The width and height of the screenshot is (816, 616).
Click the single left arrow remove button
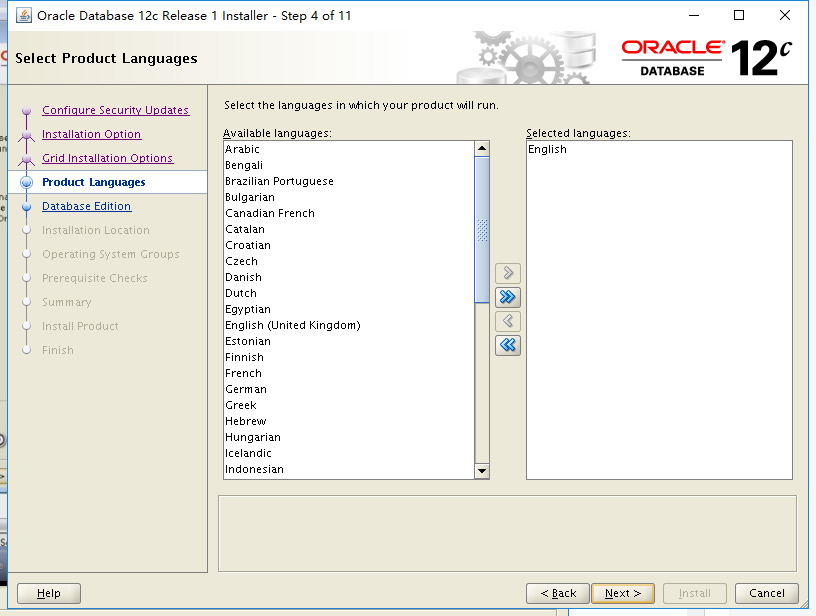[508, 321]
